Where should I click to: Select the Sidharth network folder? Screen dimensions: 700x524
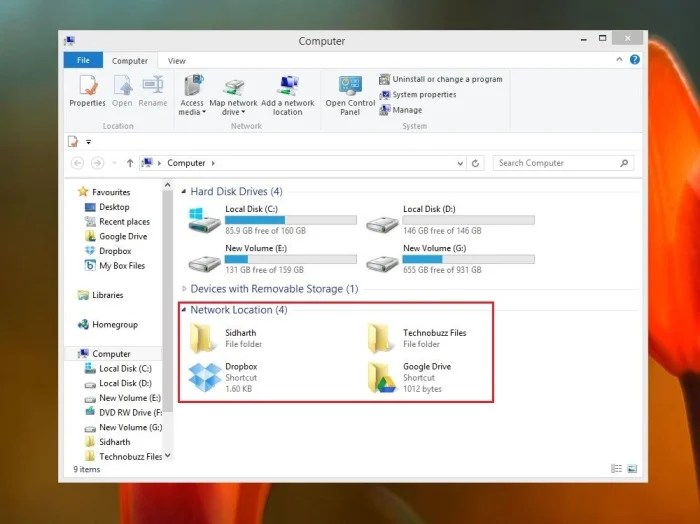point(225,338)
